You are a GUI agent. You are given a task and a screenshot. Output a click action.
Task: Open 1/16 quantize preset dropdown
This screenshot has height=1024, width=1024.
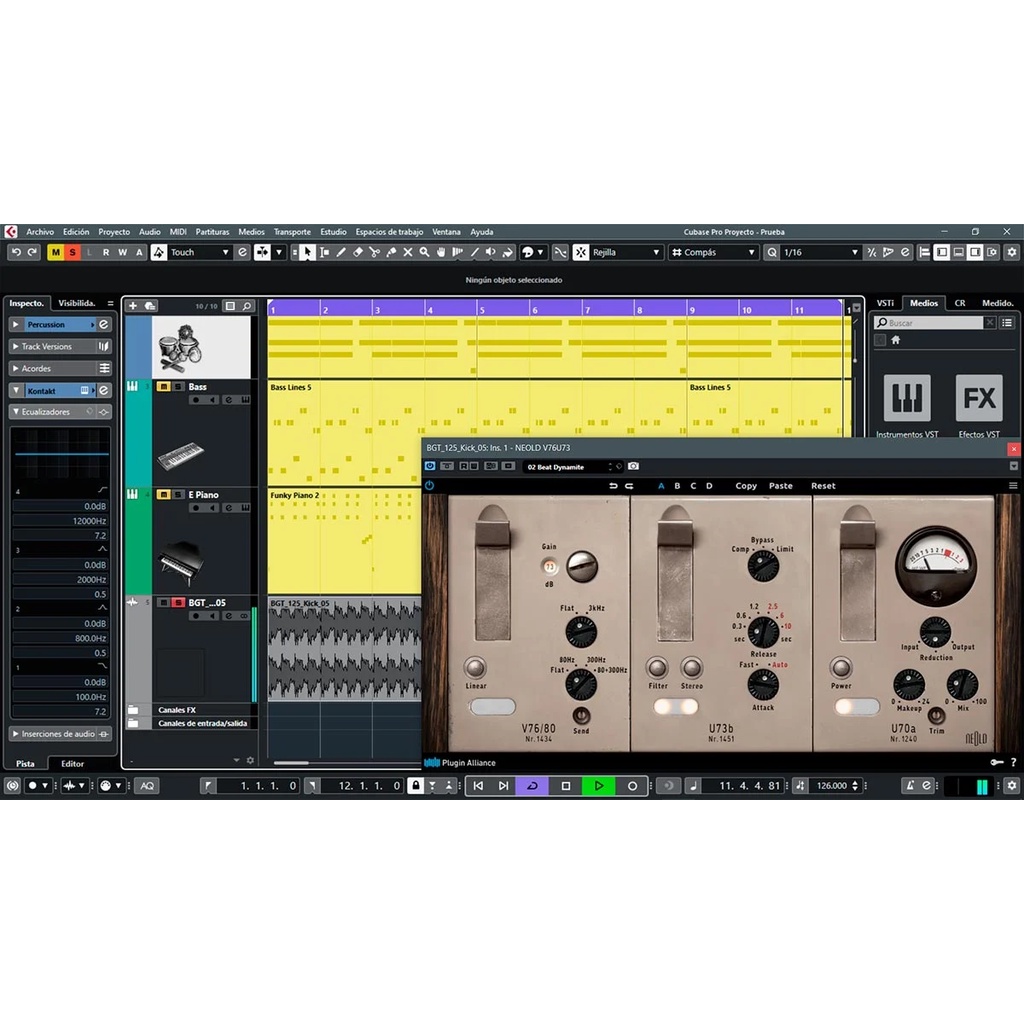click(x=819, y=252)
